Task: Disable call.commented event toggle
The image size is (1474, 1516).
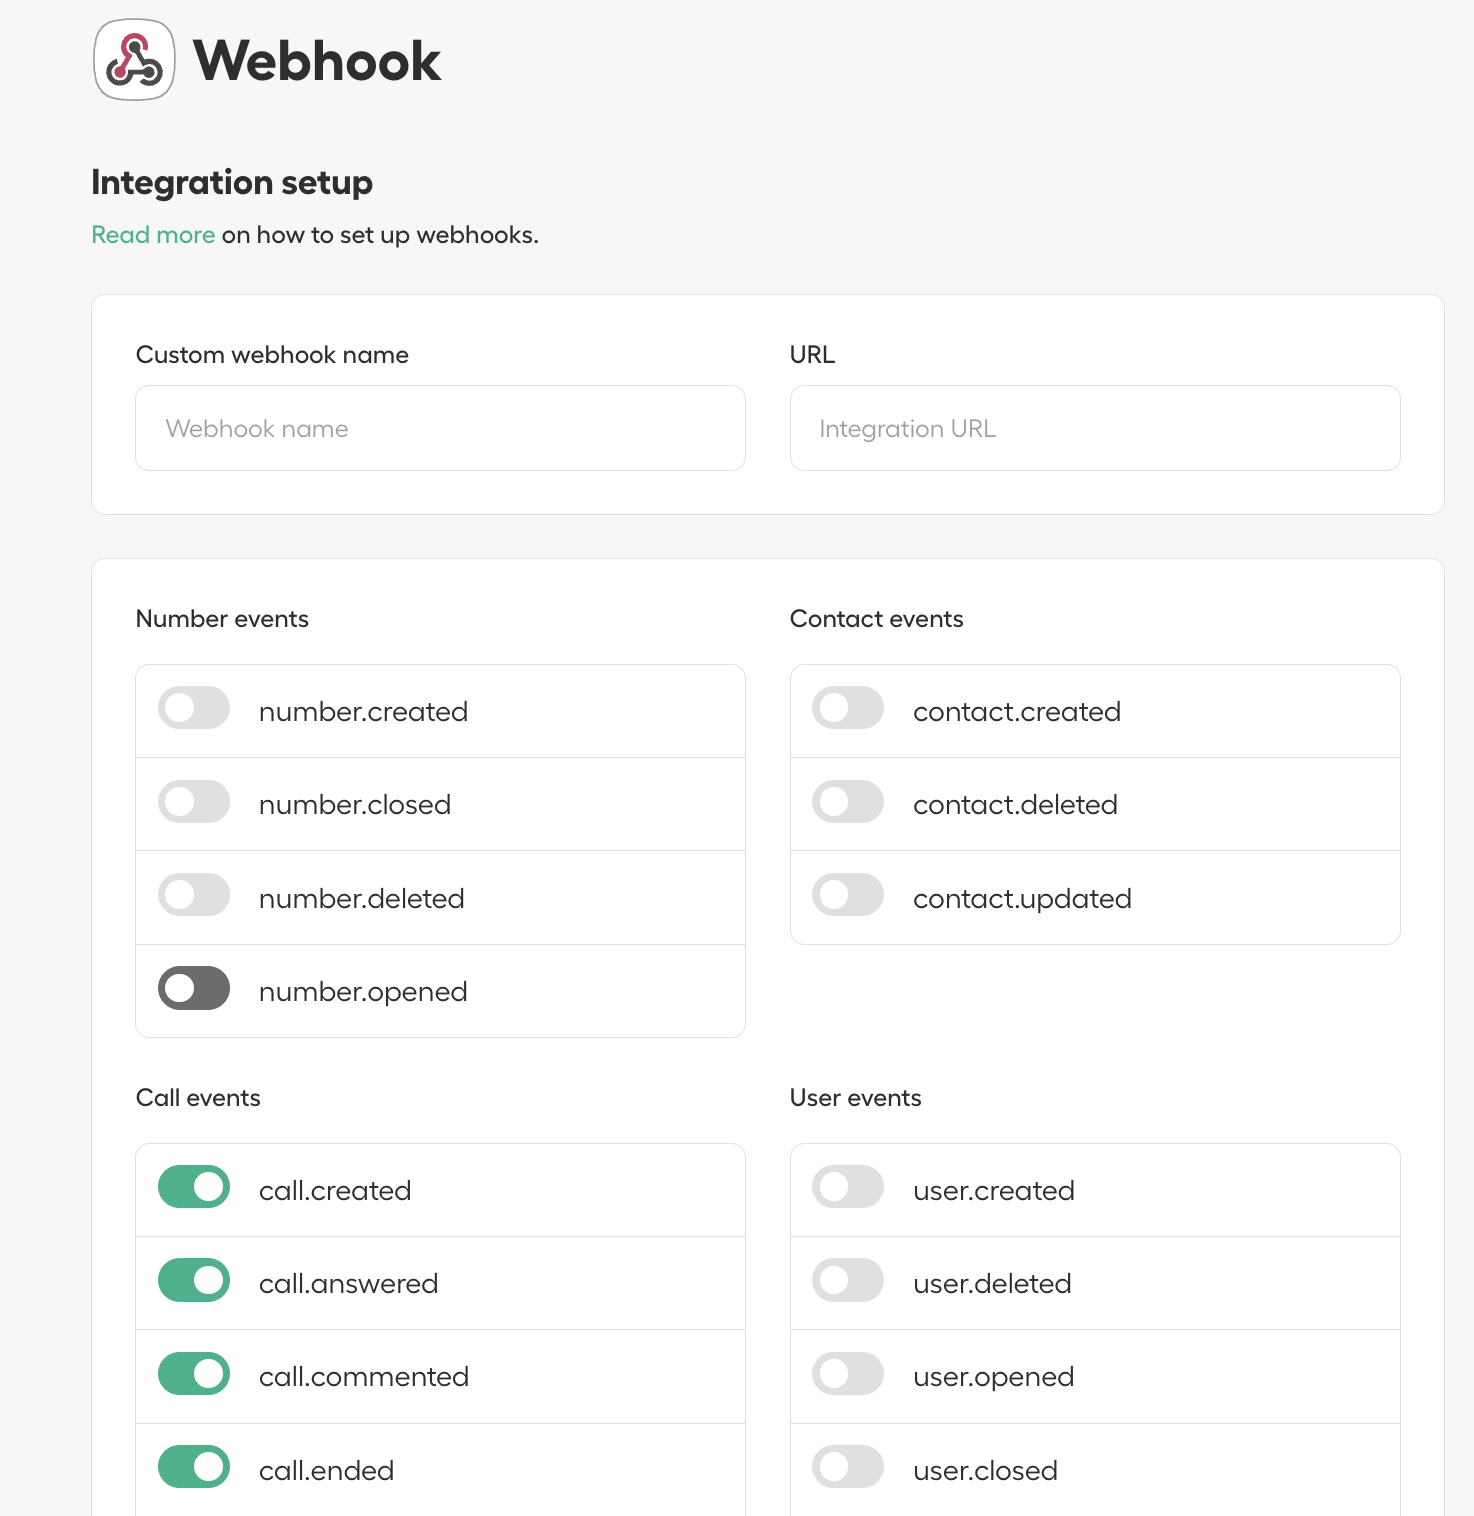Action: [x=194, y=1374]
